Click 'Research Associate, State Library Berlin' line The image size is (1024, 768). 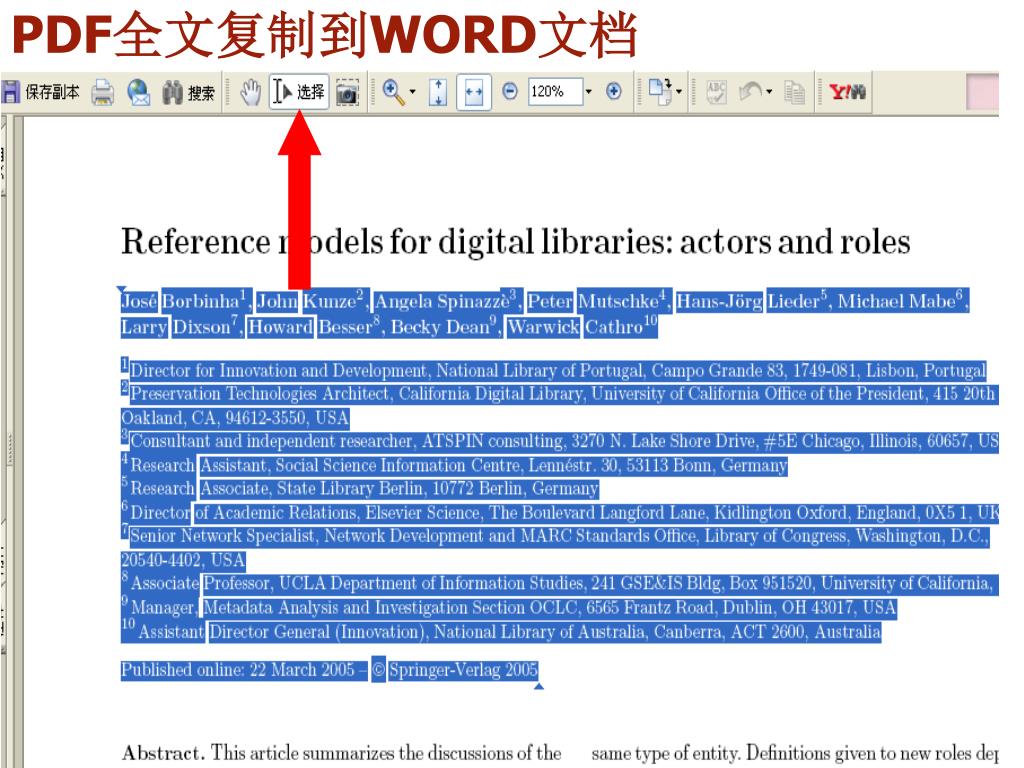[x=364, y=488]
